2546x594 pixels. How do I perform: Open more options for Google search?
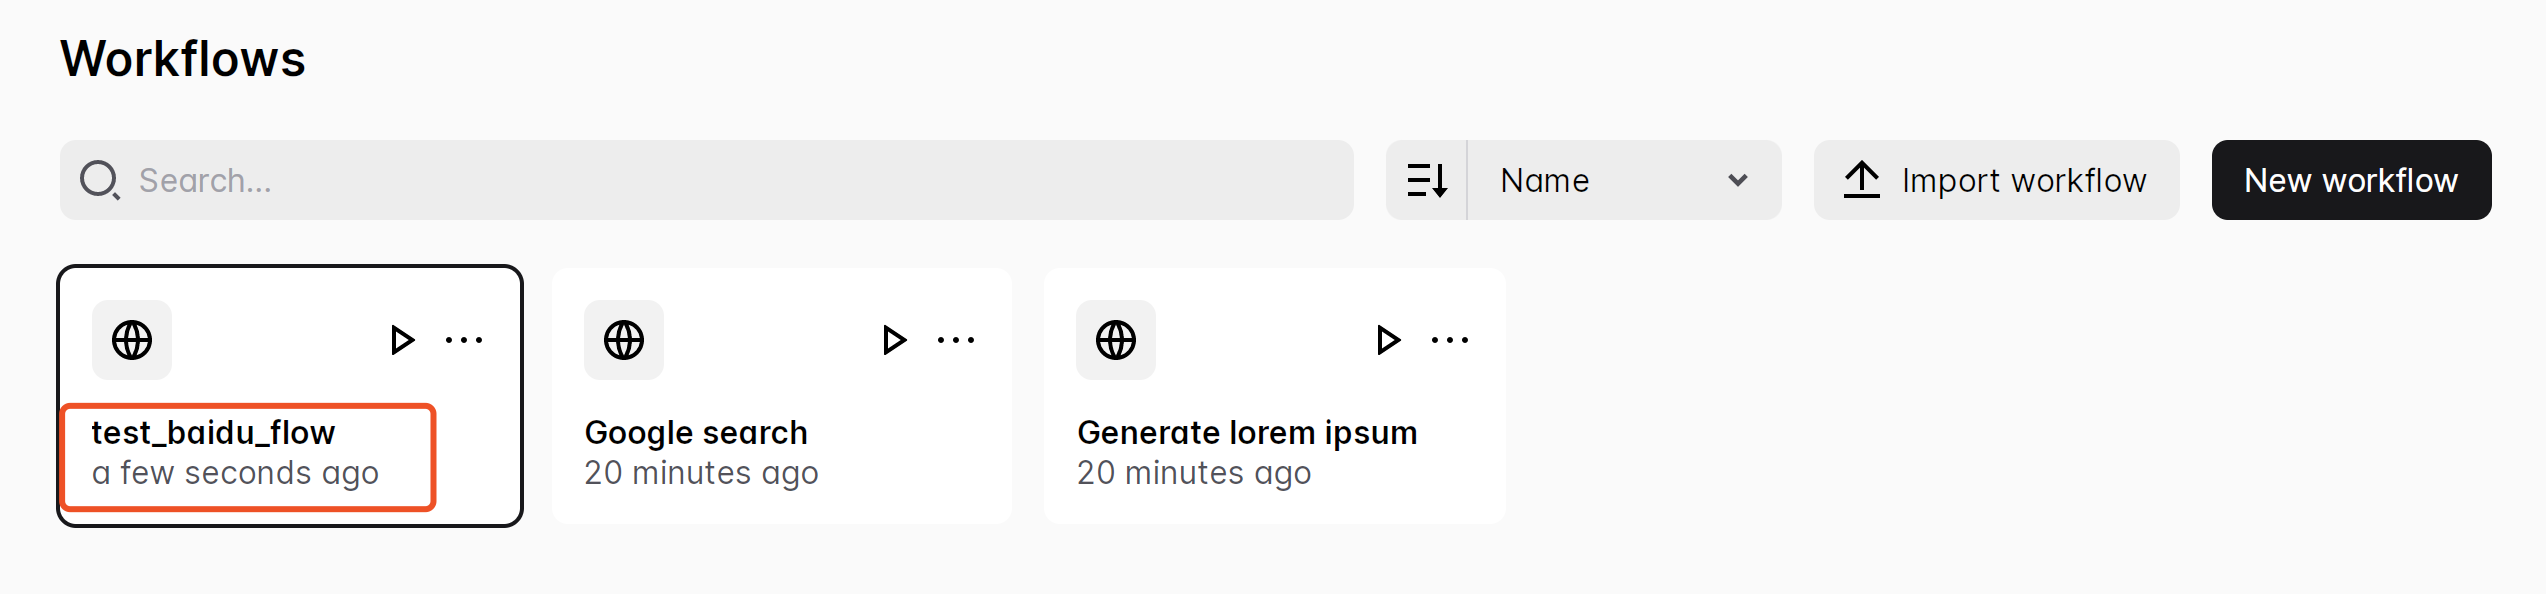point(956,340)
